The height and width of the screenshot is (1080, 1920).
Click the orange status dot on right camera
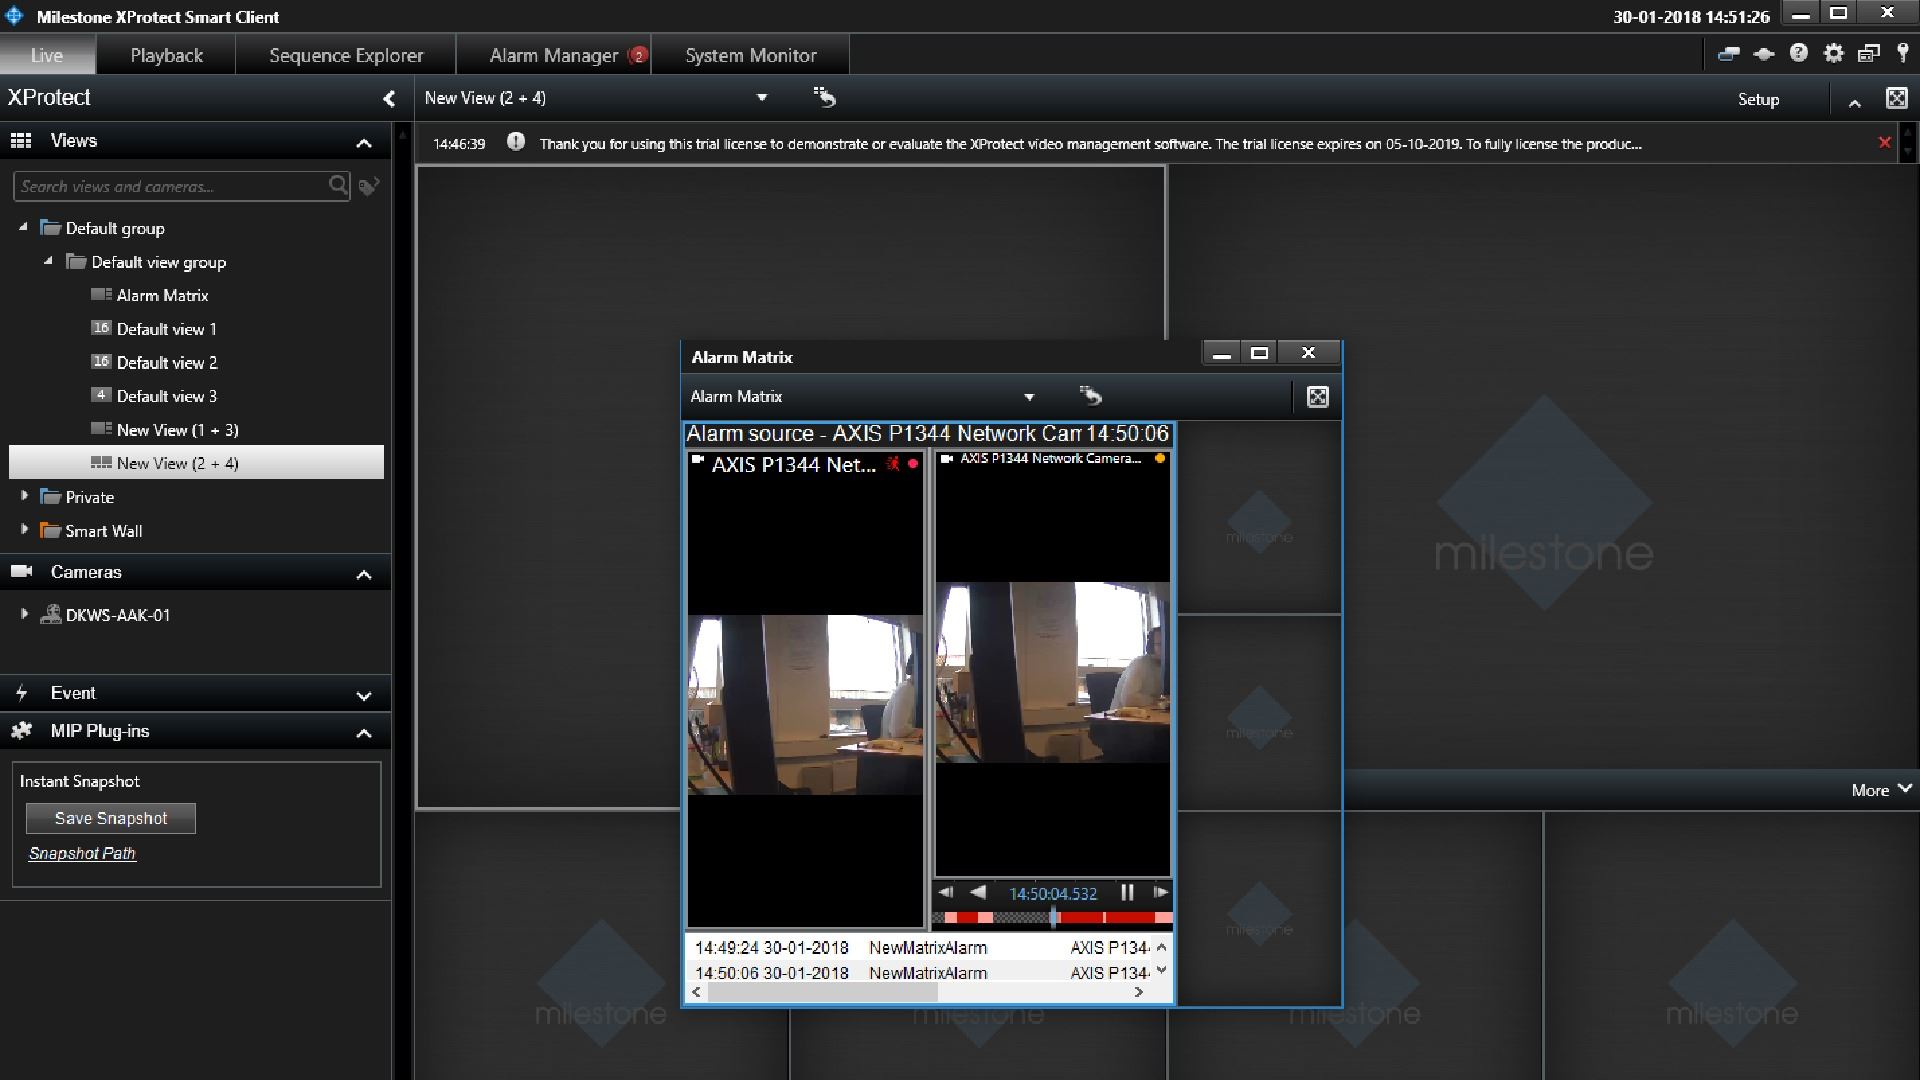click(x=1159, y=458)
